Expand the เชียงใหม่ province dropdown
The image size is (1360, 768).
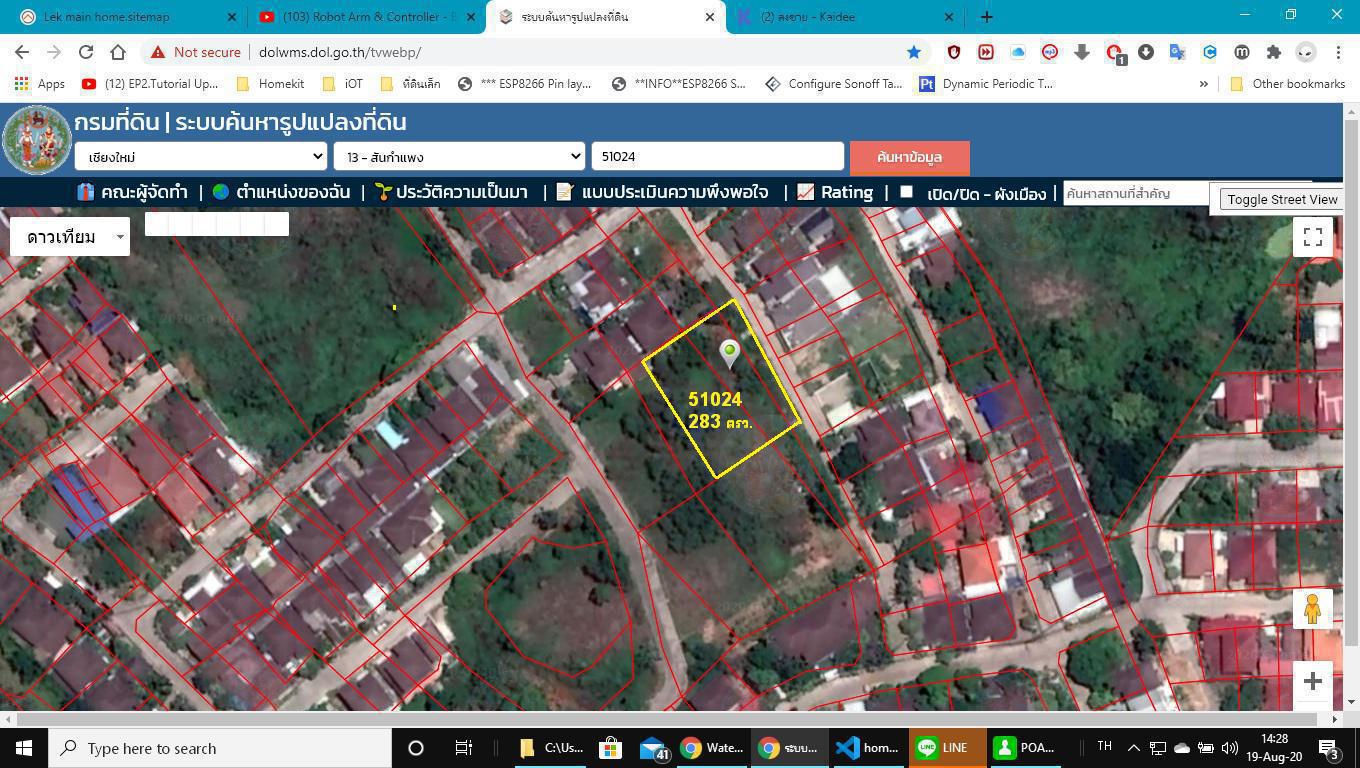(x=200, y=157)
